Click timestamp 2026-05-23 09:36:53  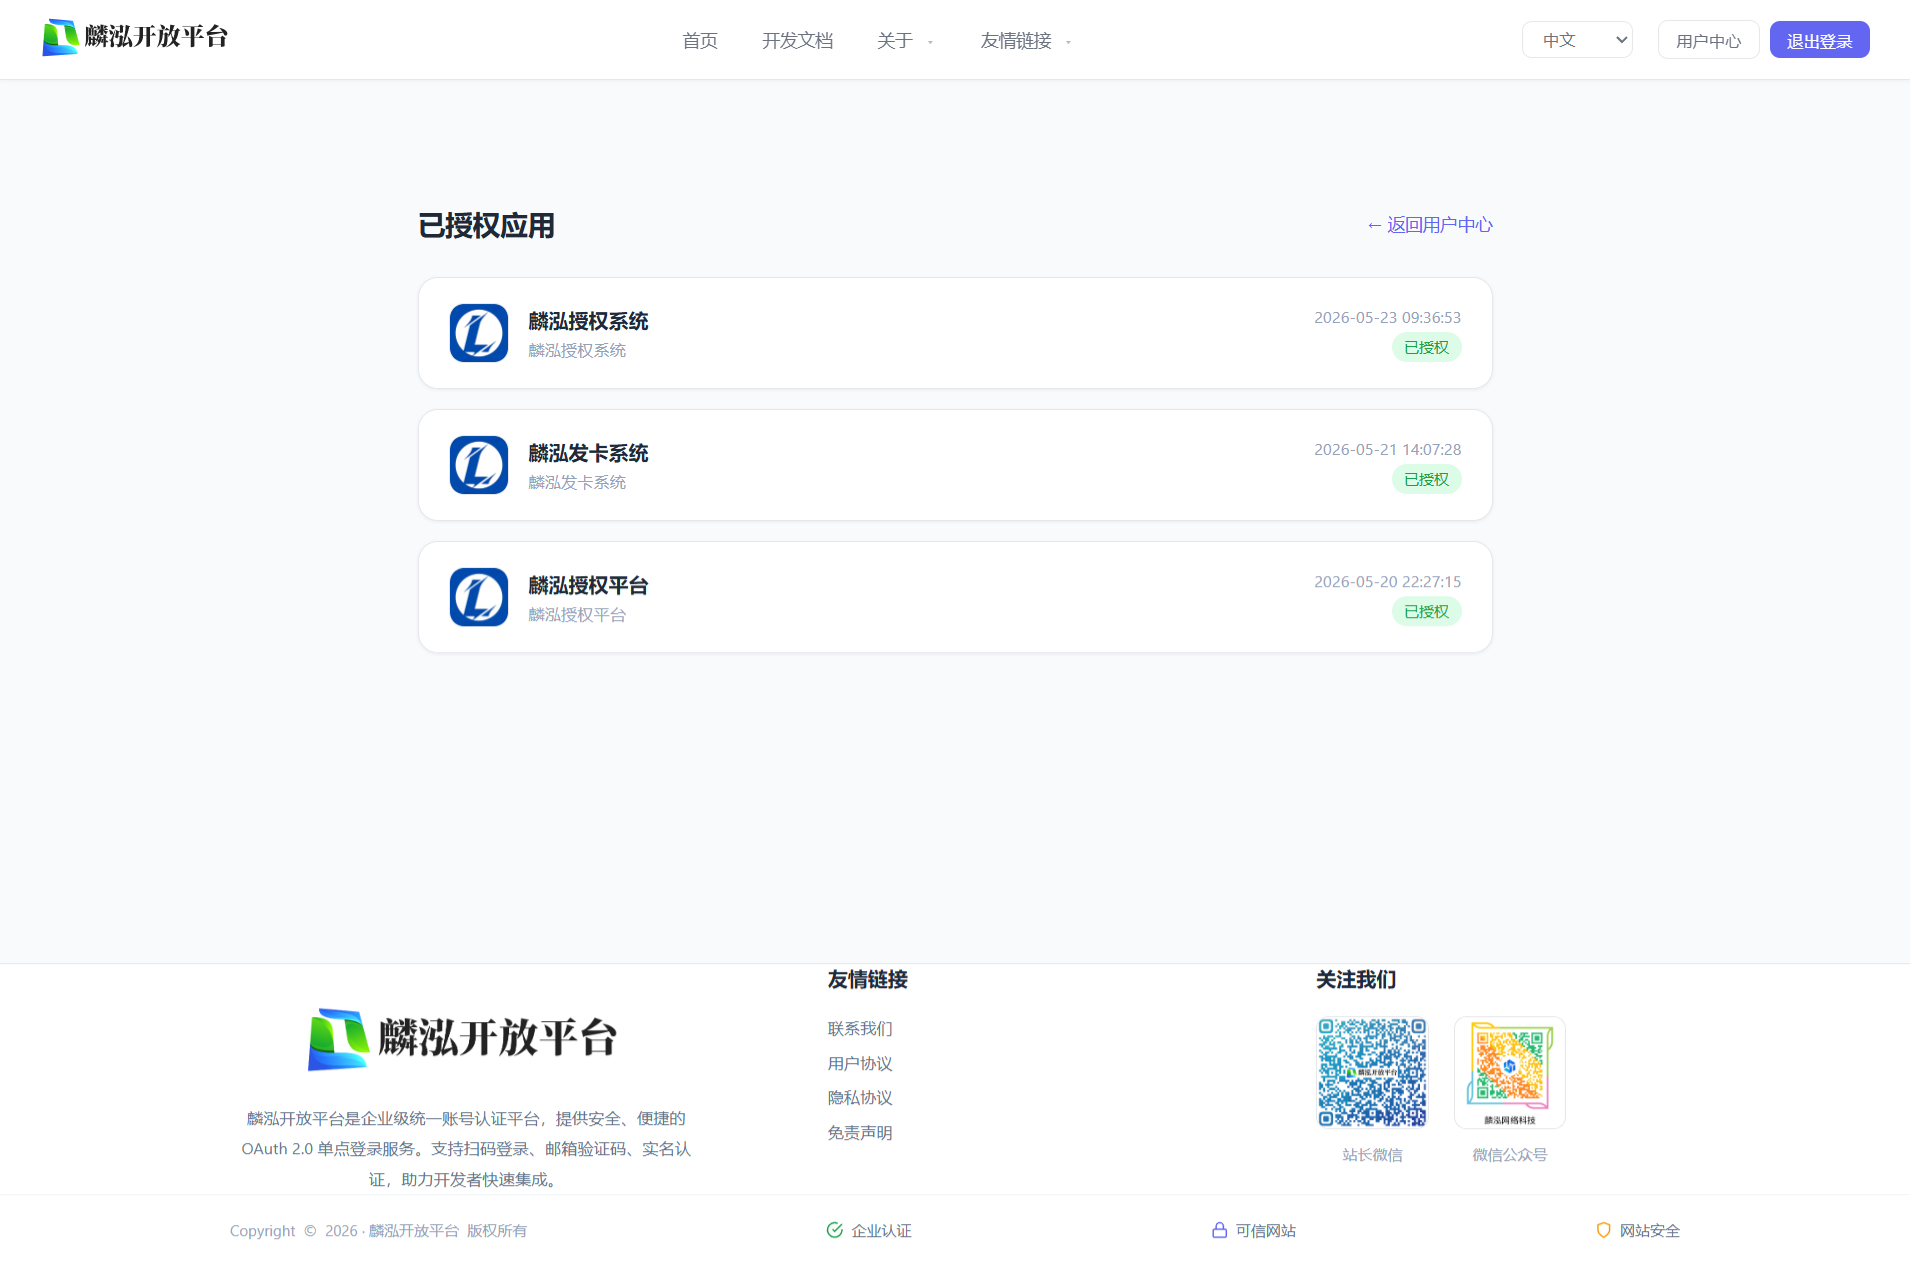(1387, 317)
